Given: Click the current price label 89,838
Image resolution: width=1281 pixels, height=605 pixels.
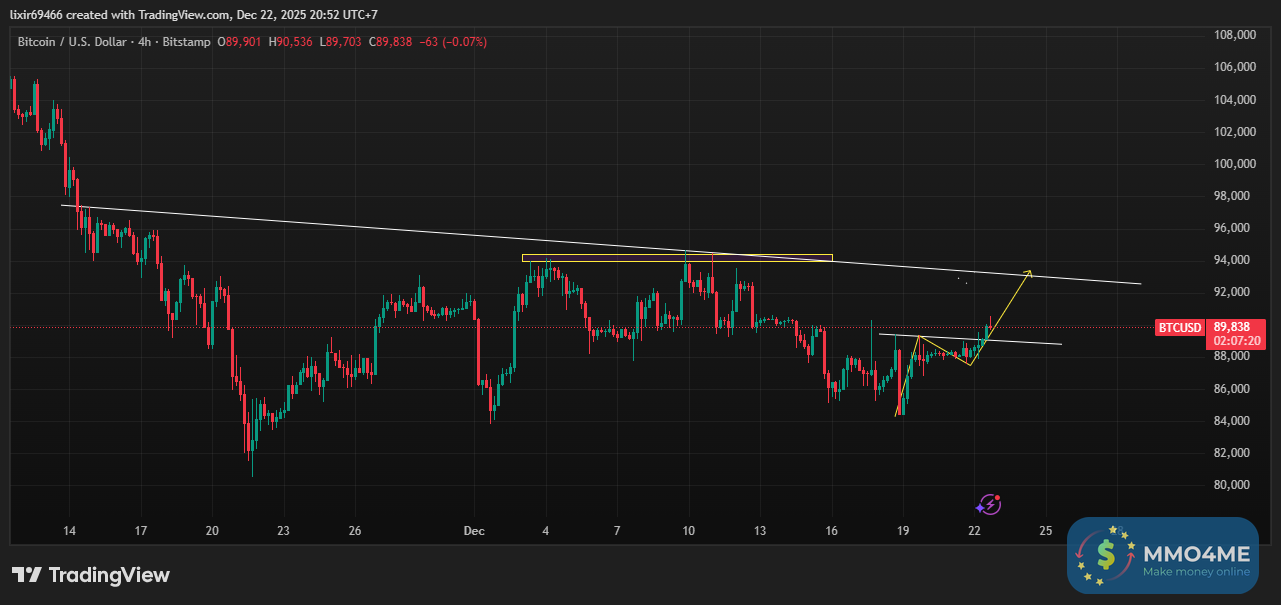Looking at the screenshot, I should click(x=1232, y=327).
